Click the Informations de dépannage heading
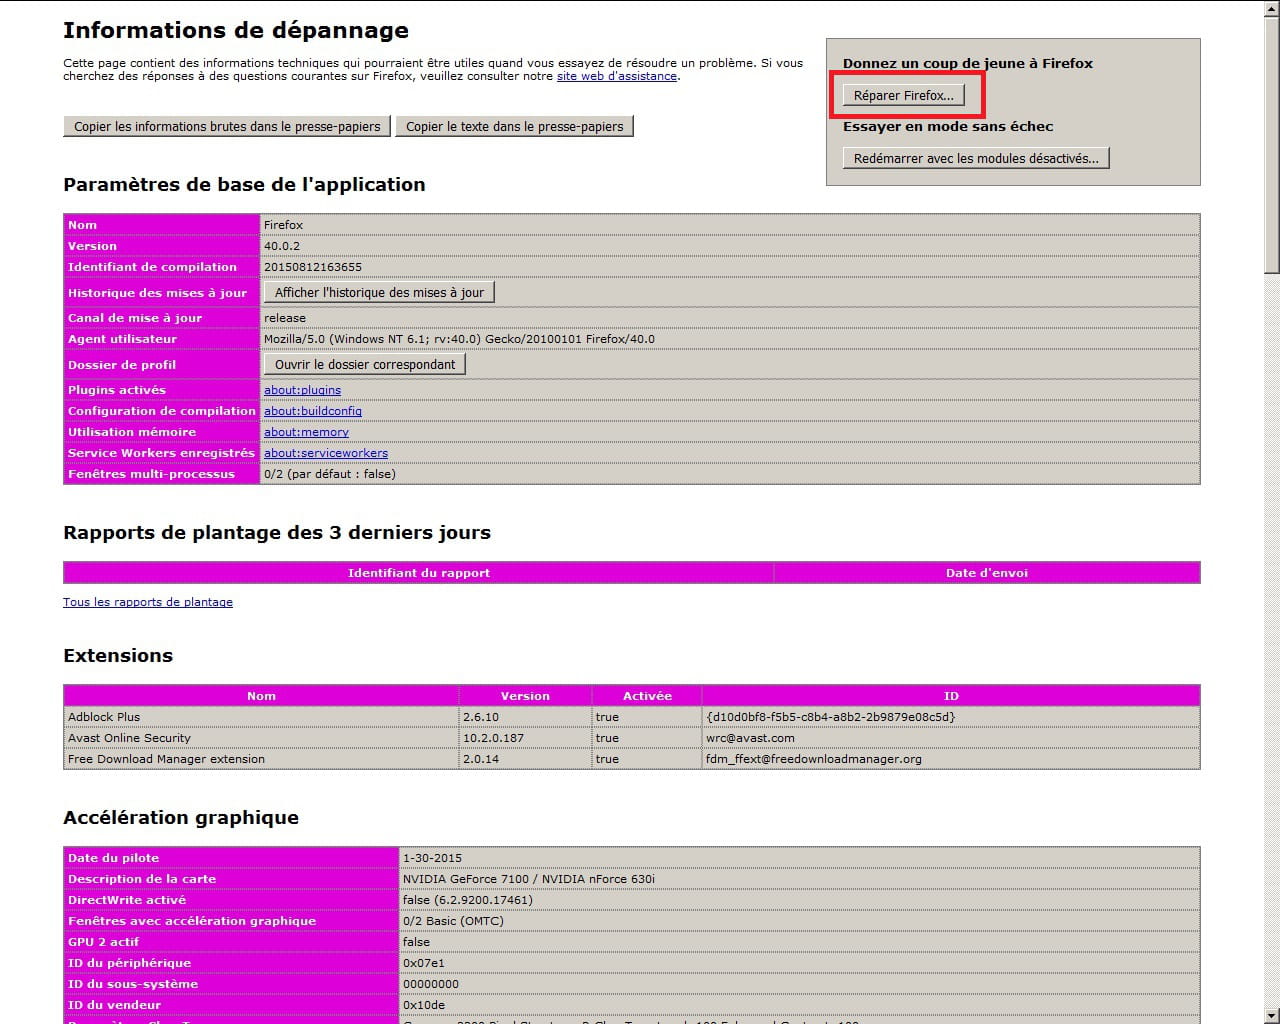Screen dimensions: 1280x1024 (236, 30)
